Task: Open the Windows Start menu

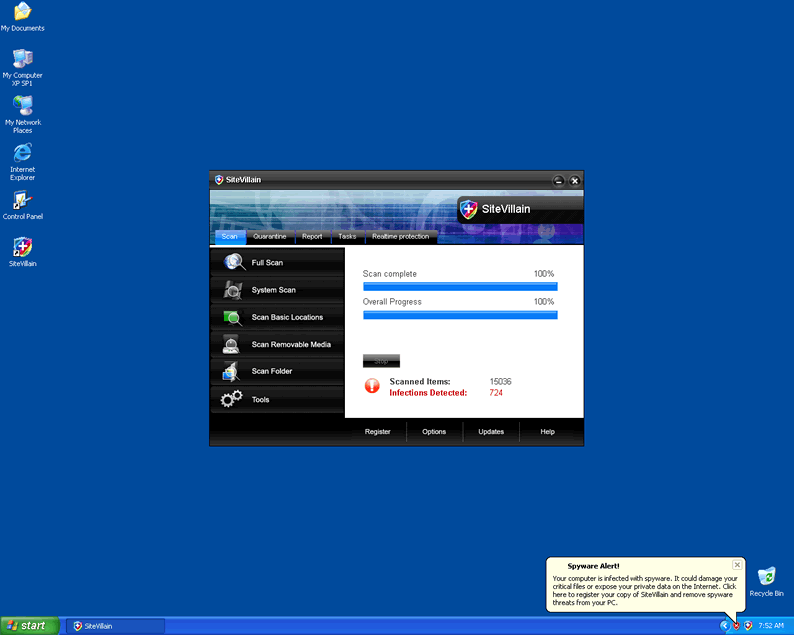Action: coord(27,626)
